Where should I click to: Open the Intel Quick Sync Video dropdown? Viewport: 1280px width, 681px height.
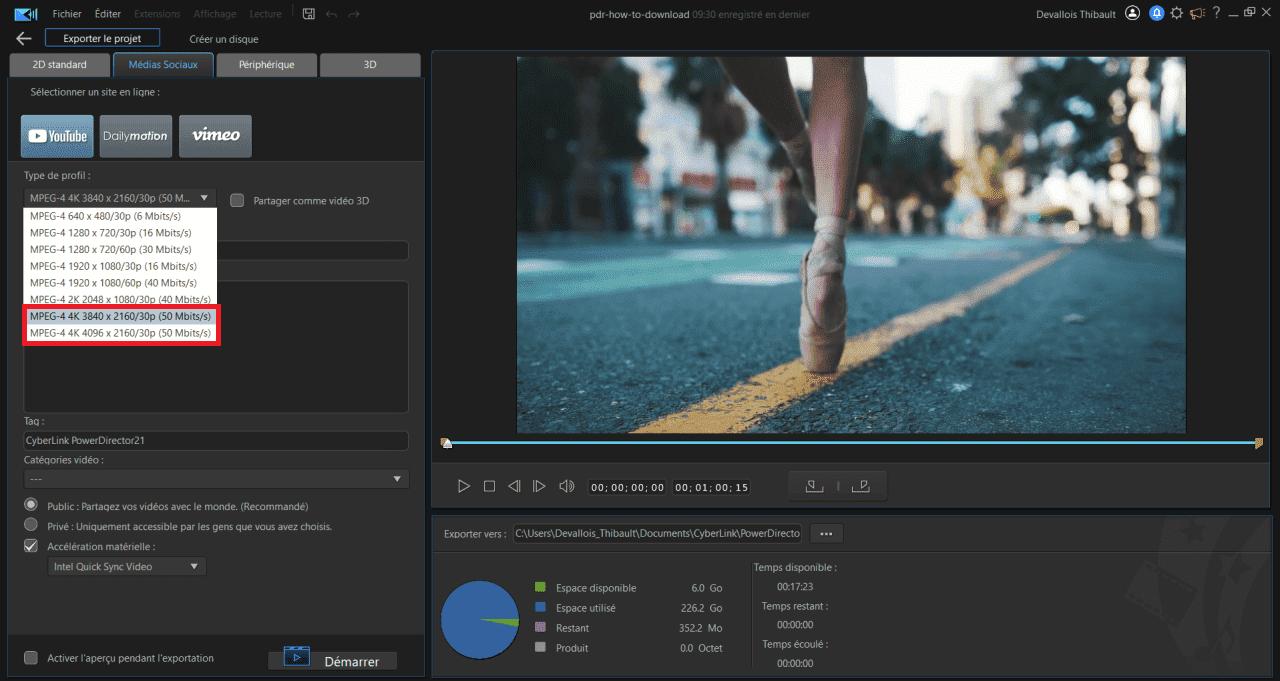[127, 566]
